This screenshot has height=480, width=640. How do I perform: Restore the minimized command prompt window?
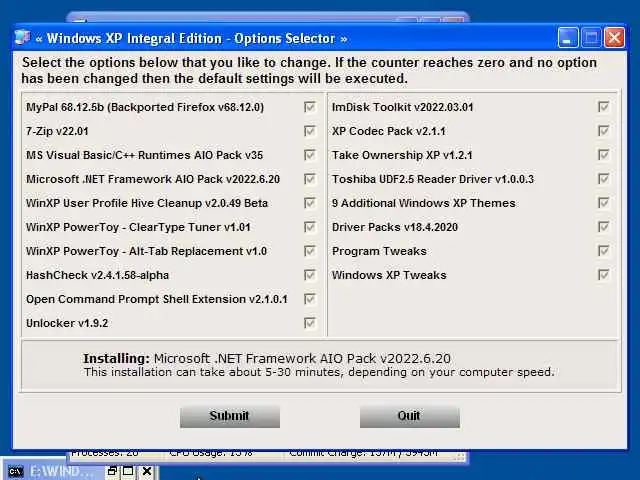(112, 471)
